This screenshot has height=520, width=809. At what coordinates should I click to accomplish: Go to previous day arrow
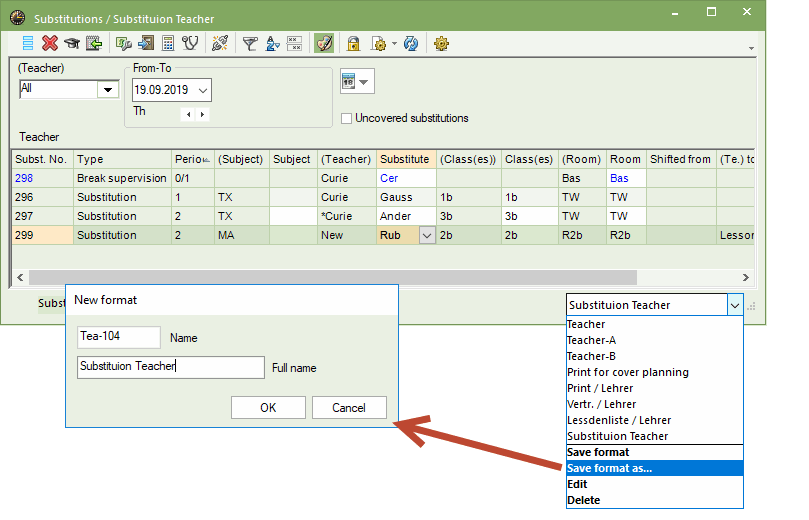(x=188, y=115)
